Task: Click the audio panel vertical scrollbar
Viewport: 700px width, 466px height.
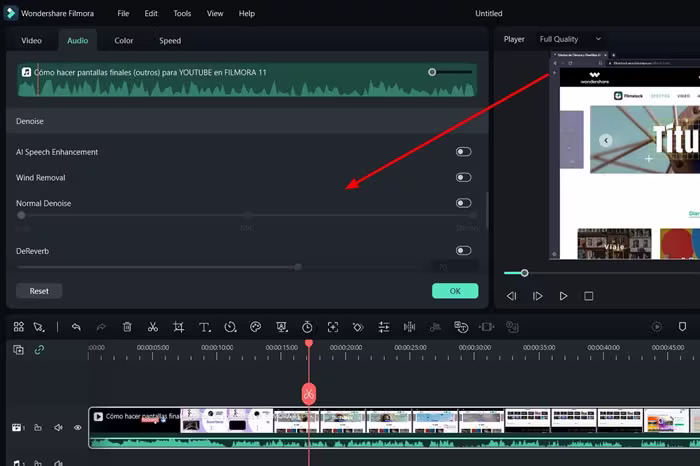Action: point(486,210)
